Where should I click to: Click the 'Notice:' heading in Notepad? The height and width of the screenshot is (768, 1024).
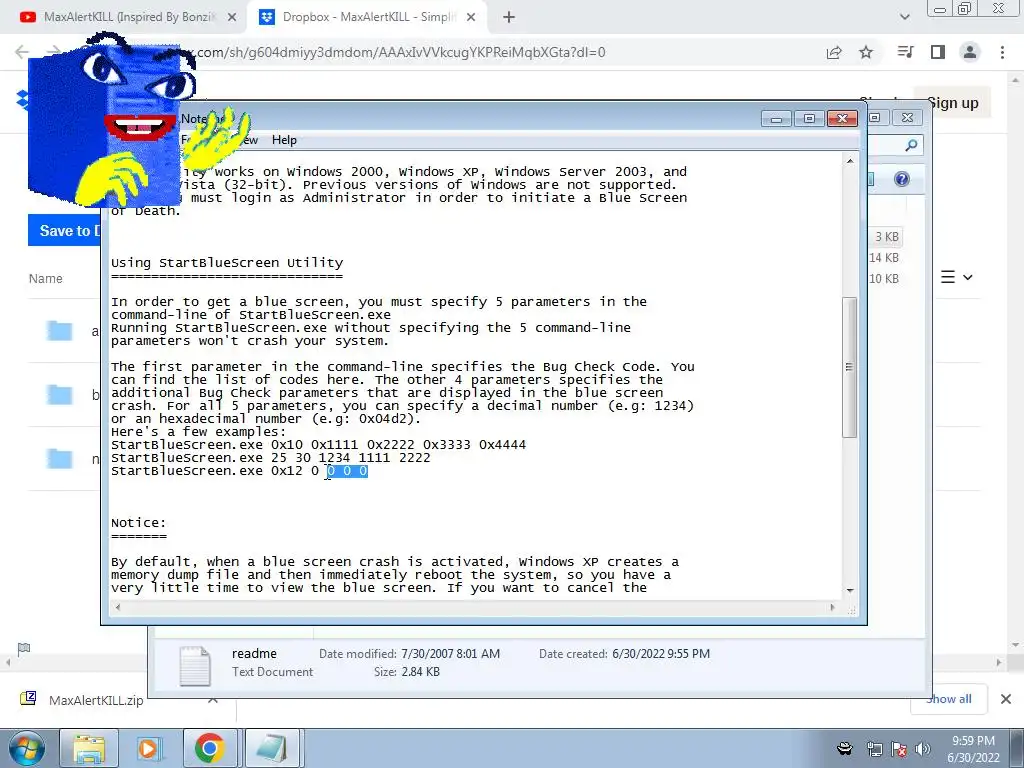point(138,523)
